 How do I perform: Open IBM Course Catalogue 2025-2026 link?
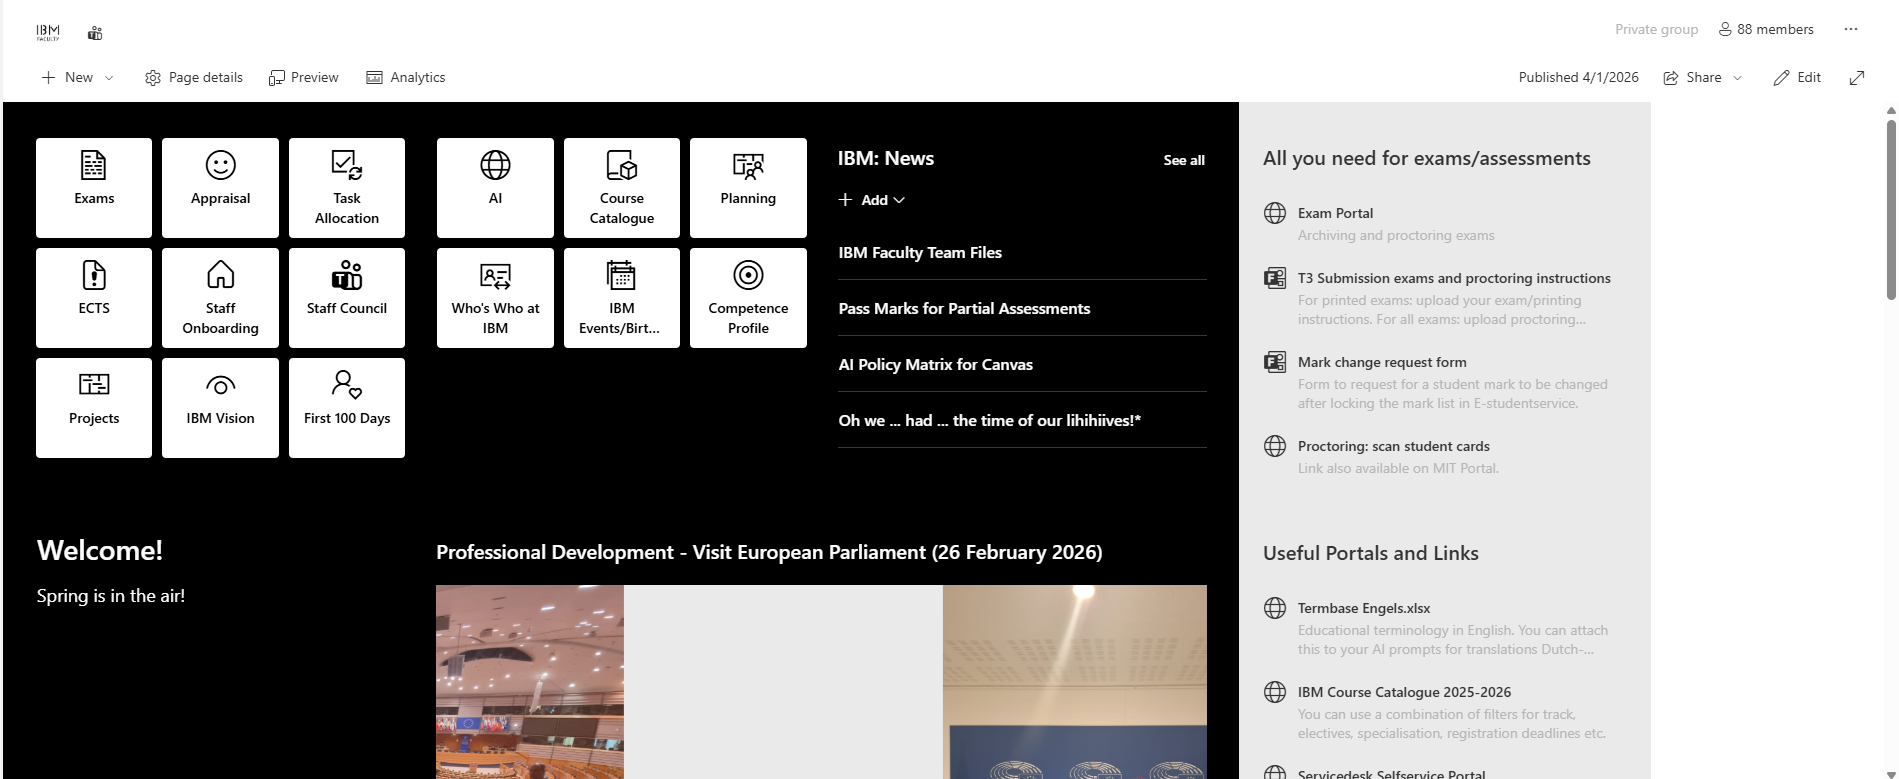(1404, 692)
